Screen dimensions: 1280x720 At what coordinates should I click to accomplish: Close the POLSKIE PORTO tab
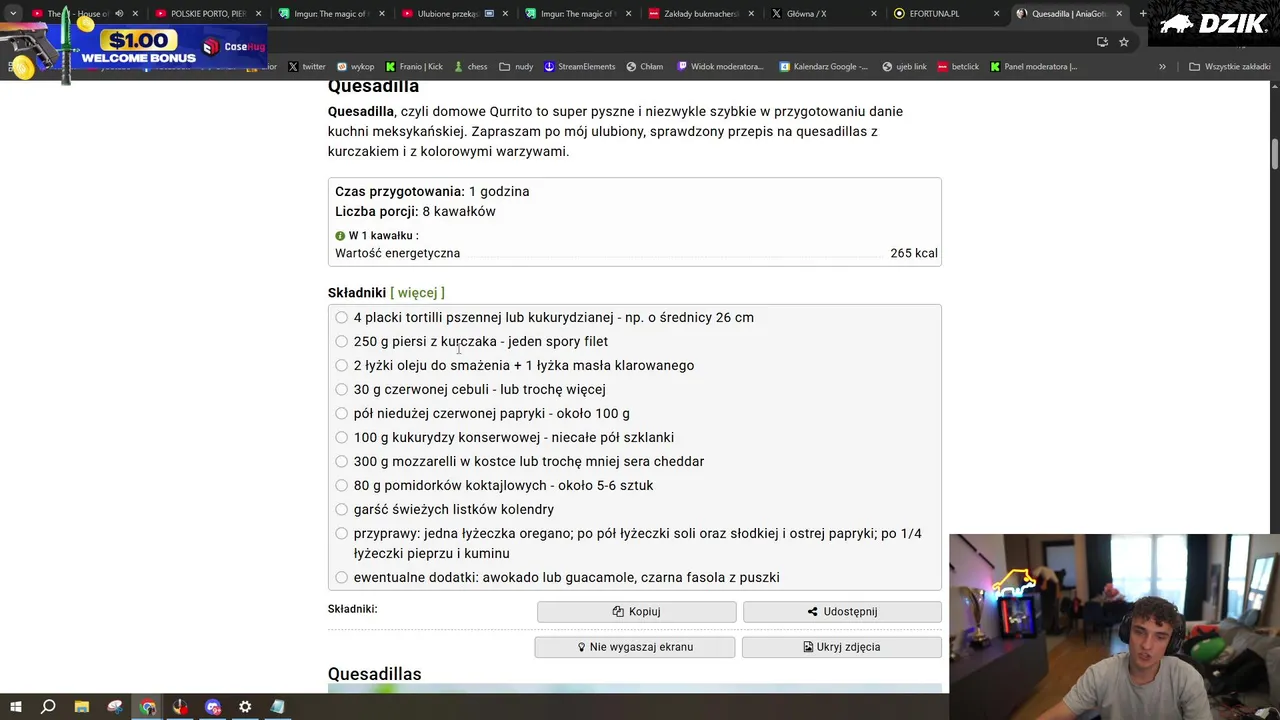258,14
